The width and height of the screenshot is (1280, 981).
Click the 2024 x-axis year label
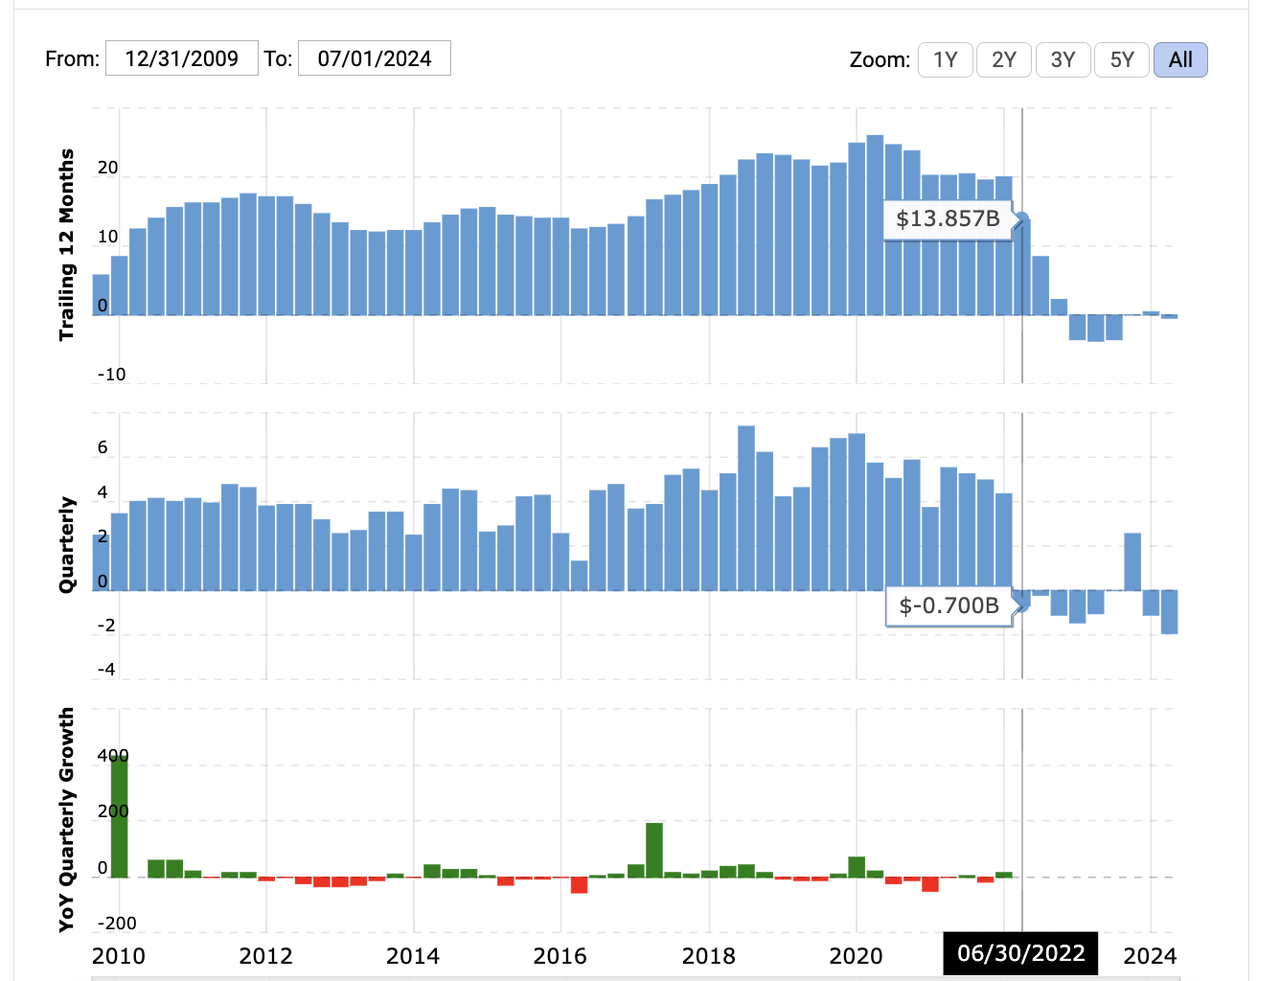(1150, 956)
